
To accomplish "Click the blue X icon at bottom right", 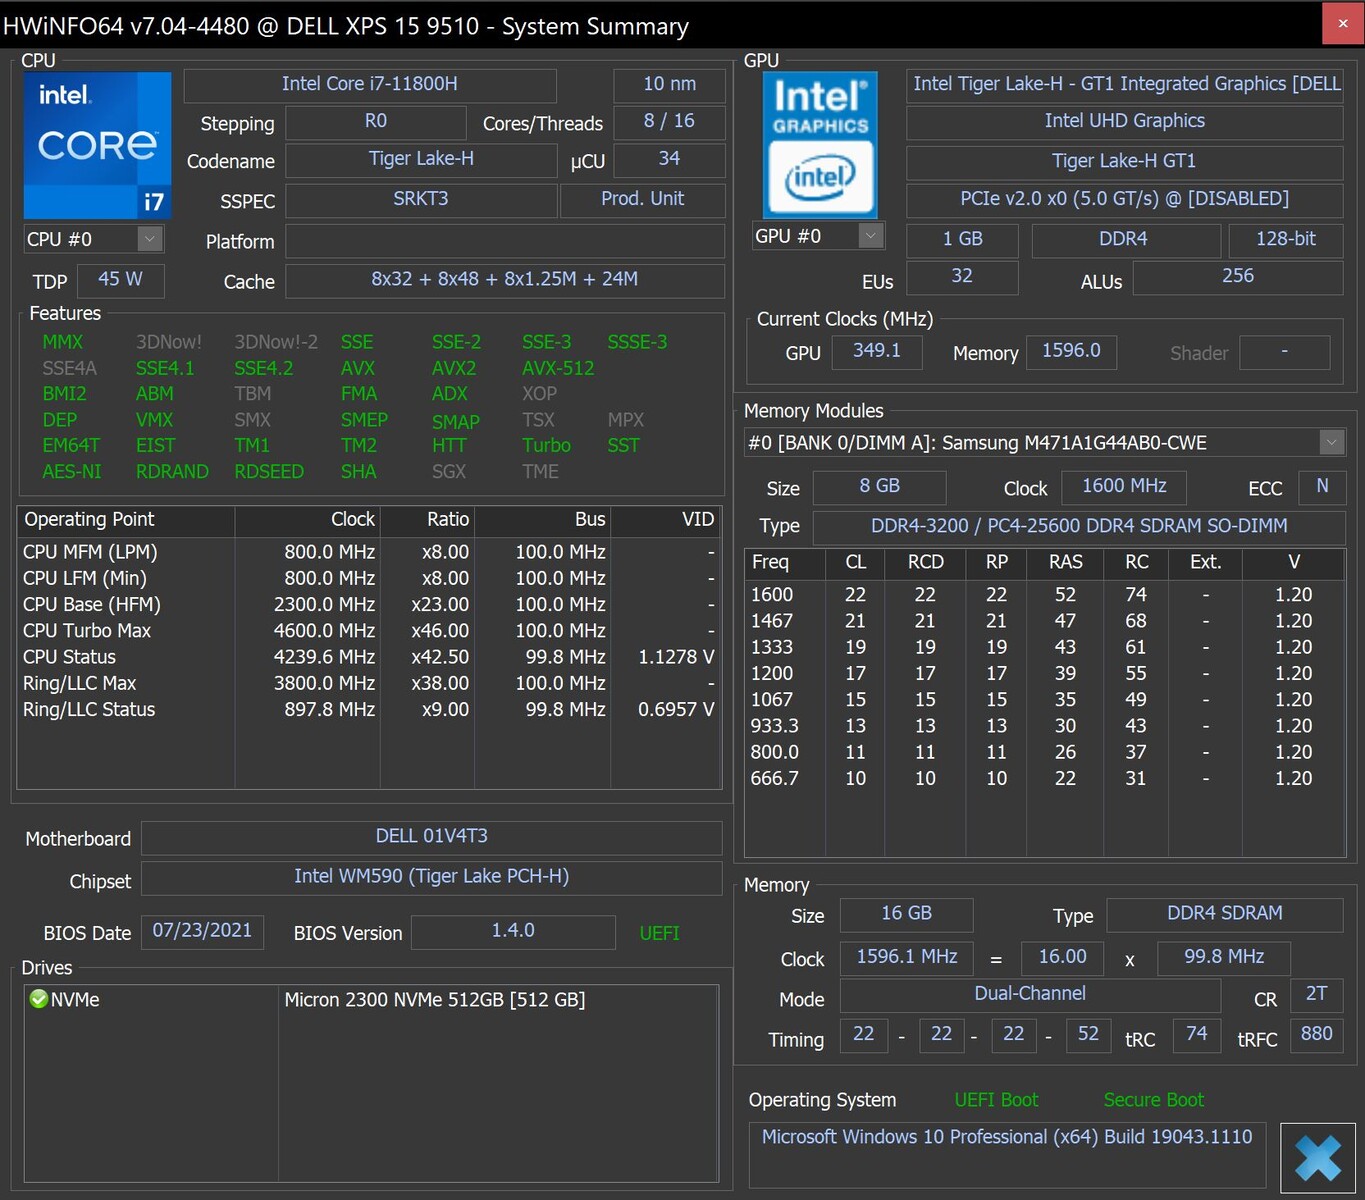I will 1317,1159.
